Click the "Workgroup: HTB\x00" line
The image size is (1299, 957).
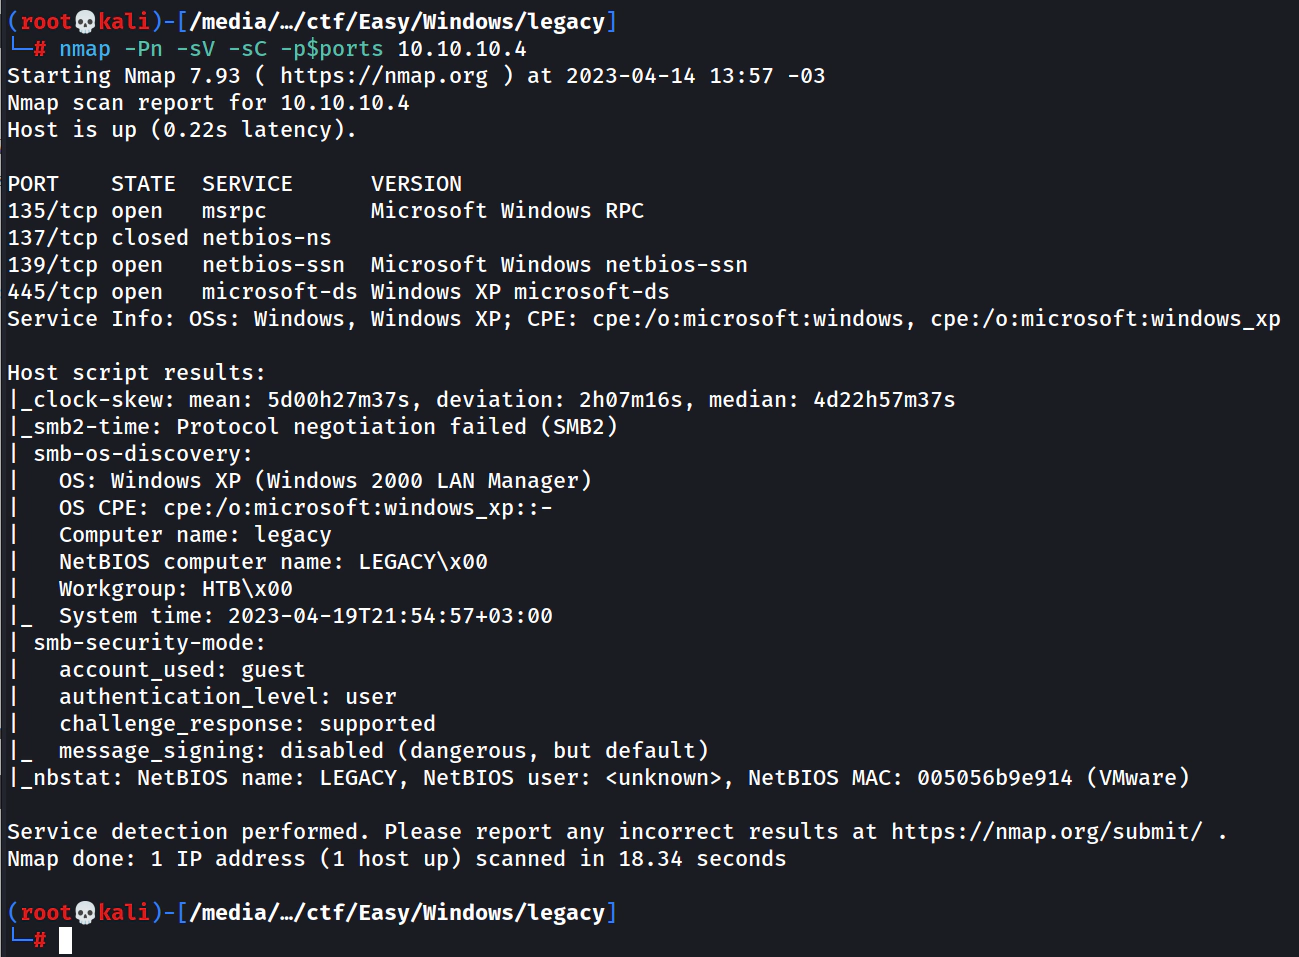click(175, 589)
